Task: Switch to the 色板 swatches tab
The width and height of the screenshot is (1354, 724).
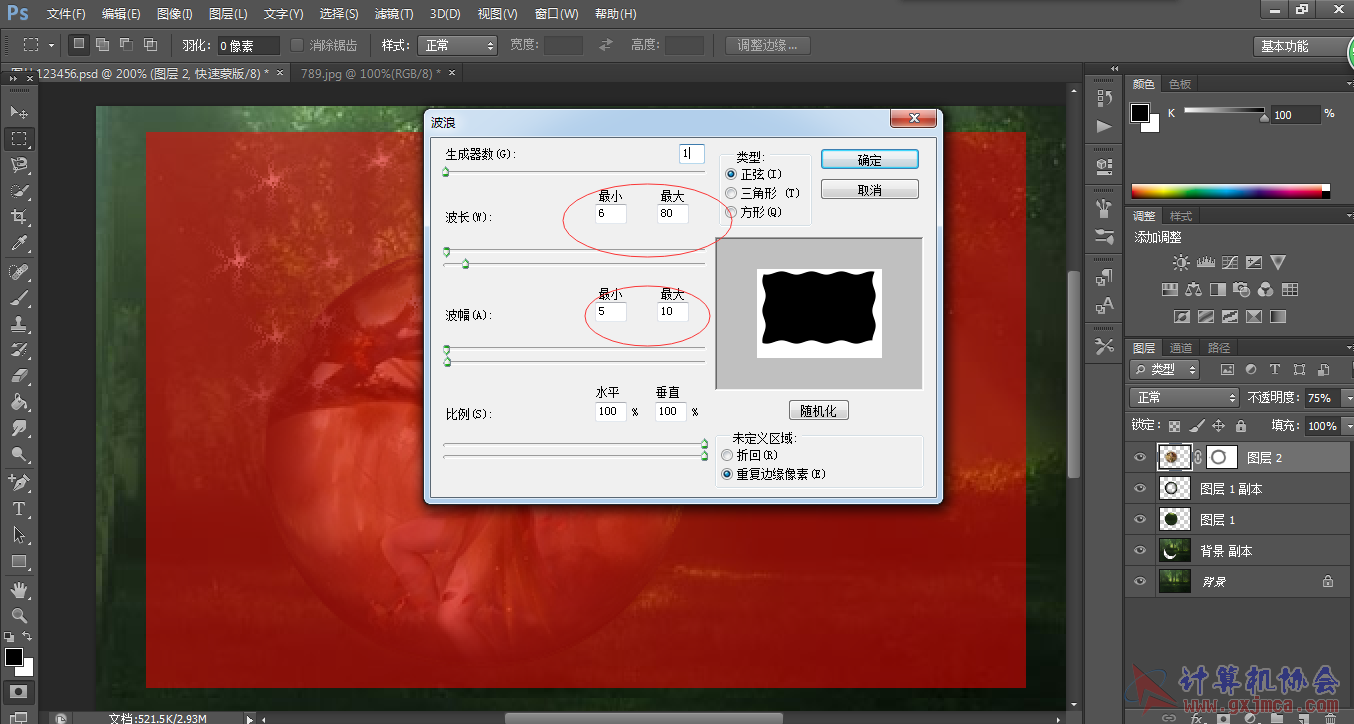Action: pyautogui.click(x=1180, y=84)
